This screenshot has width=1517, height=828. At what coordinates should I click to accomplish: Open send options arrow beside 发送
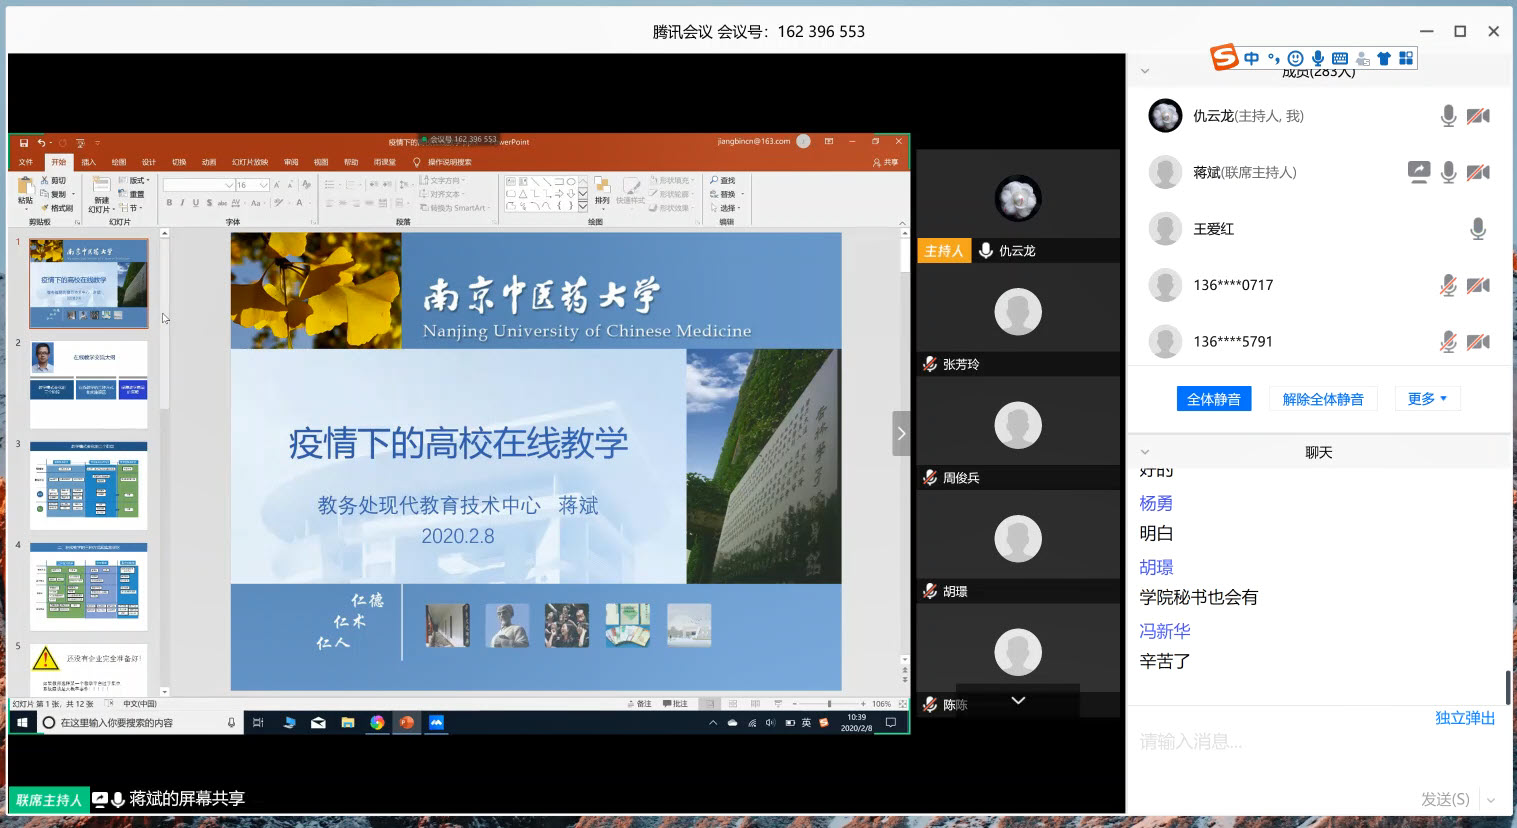(1491, 800)
